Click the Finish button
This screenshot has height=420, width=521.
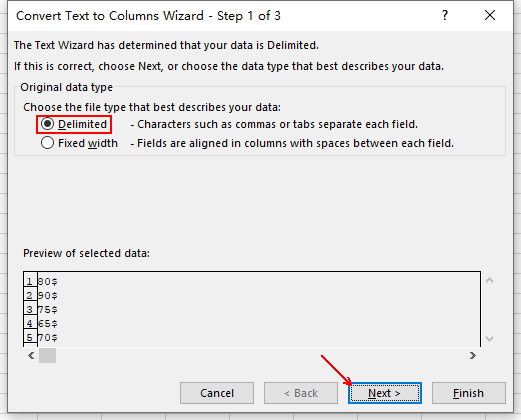469,393
